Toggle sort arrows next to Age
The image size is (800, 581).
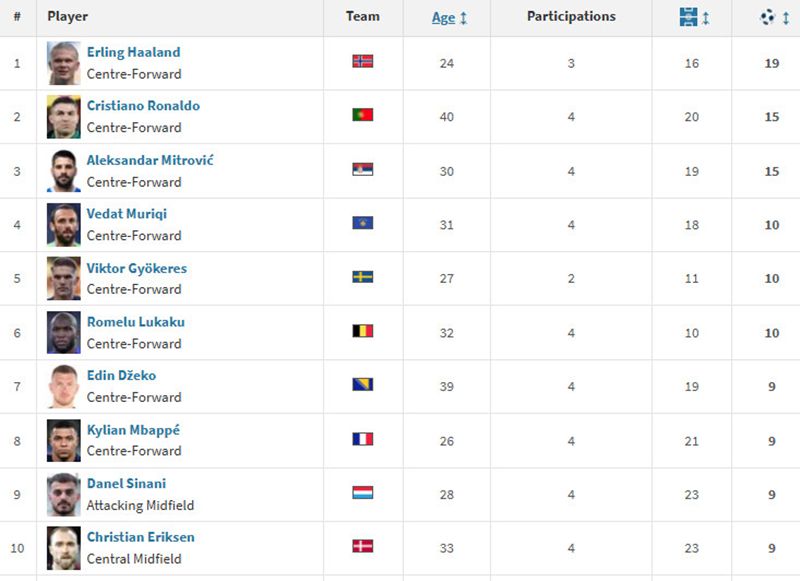463,18
